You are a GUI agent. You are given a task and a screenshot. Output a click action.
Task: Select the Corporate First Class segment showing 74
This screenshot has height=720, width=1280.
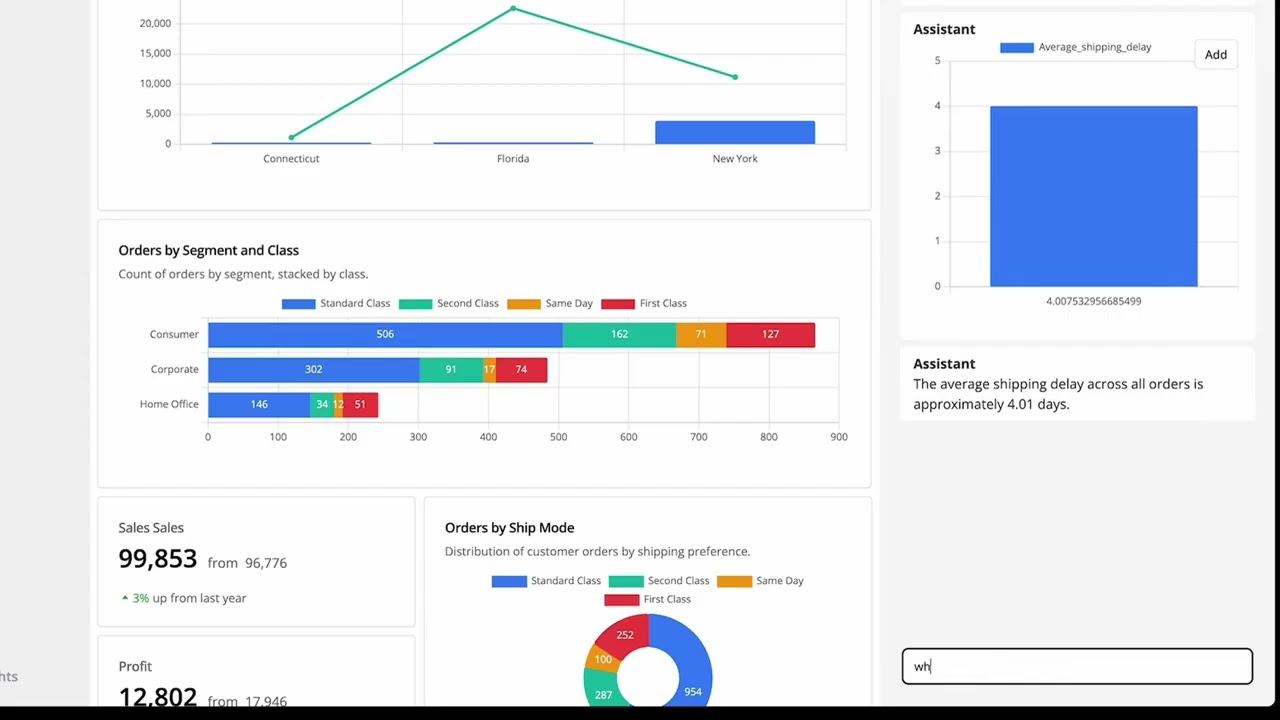point(521,370)
